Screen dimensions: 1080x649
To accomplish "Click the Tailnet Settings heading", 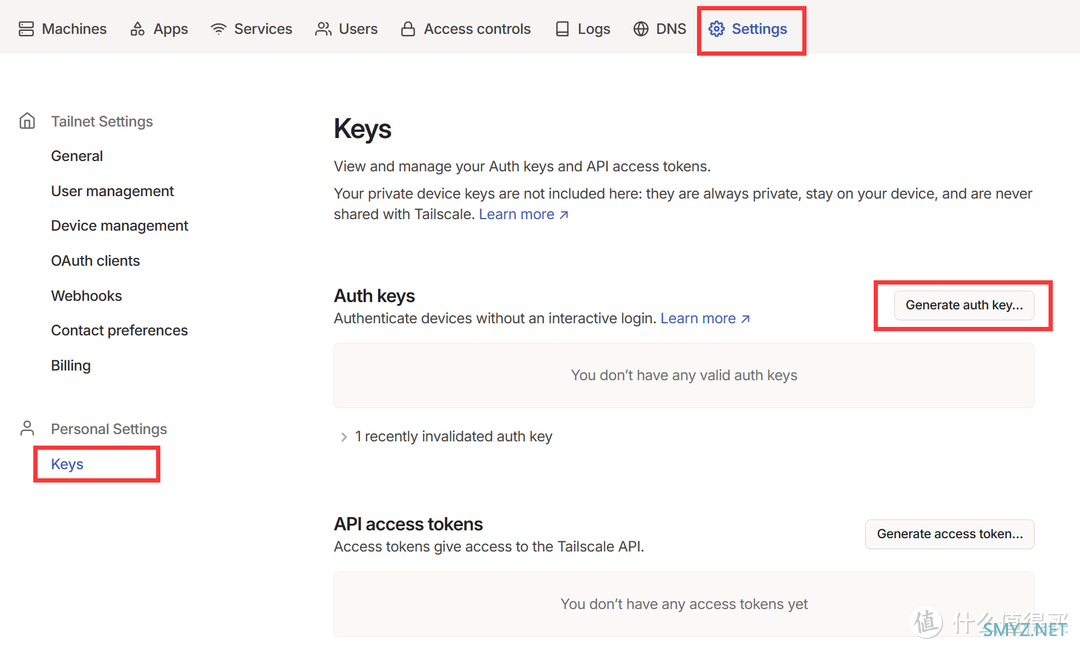I will point(102,121).
